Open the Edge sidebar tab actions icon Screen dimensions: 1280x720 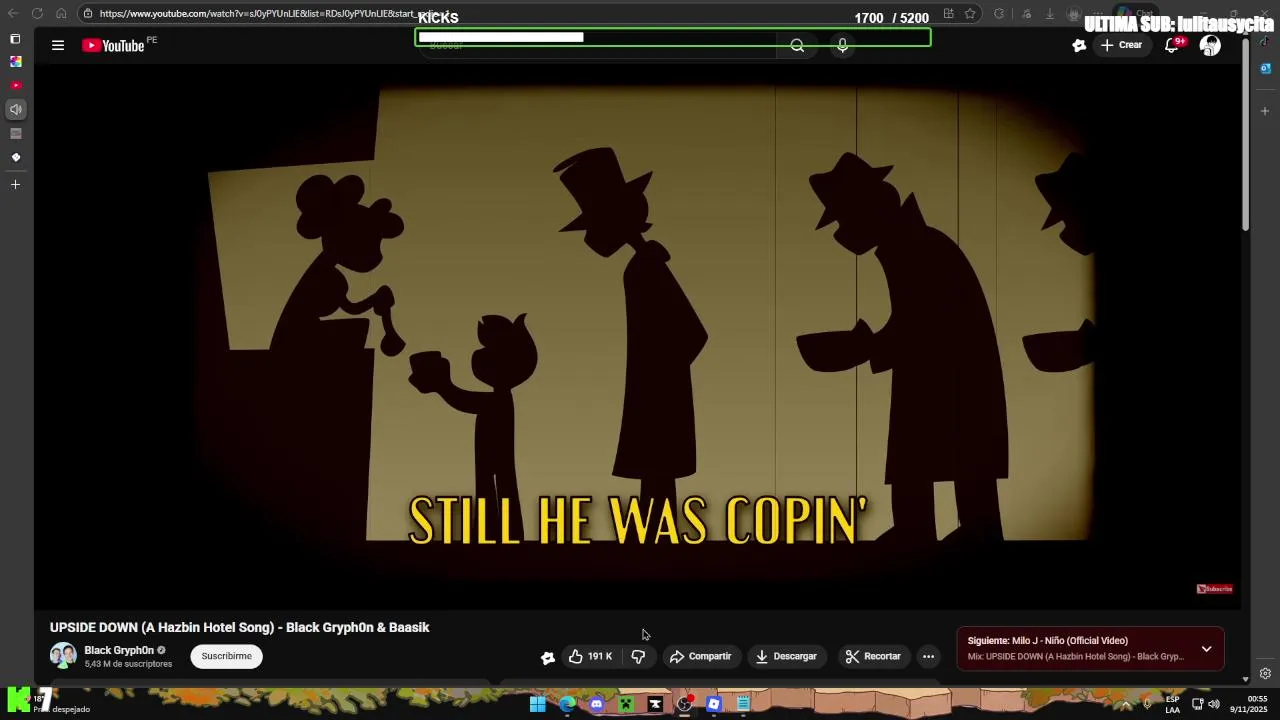[x=15, y=38]
